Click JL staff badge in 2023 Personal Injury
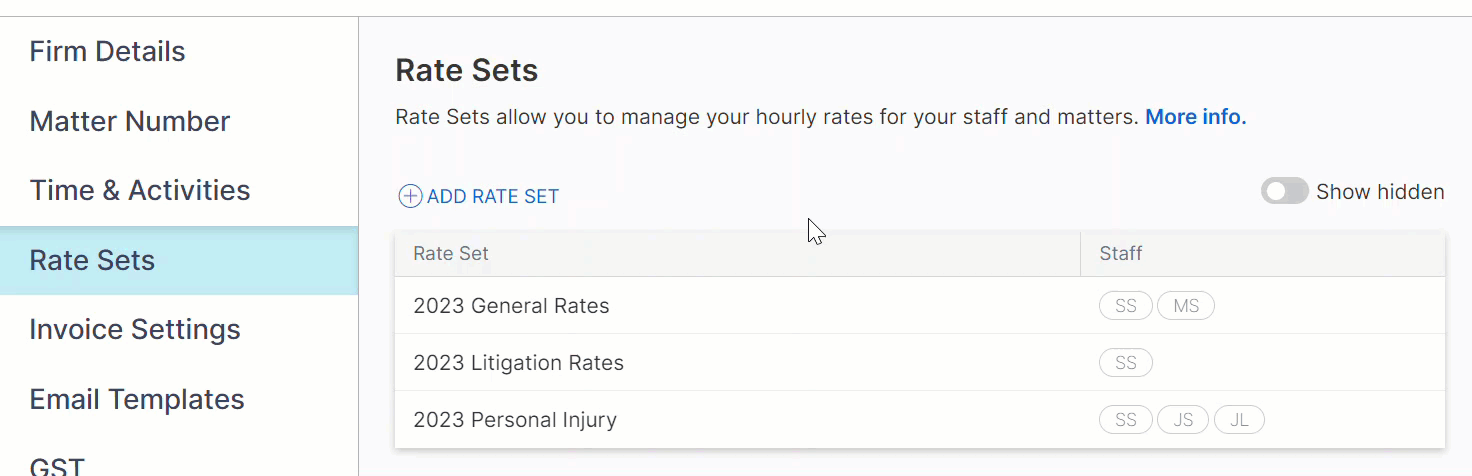The height and width of the screenshot is (476, 1472). pyautogui.click(x=1239, y=420)
